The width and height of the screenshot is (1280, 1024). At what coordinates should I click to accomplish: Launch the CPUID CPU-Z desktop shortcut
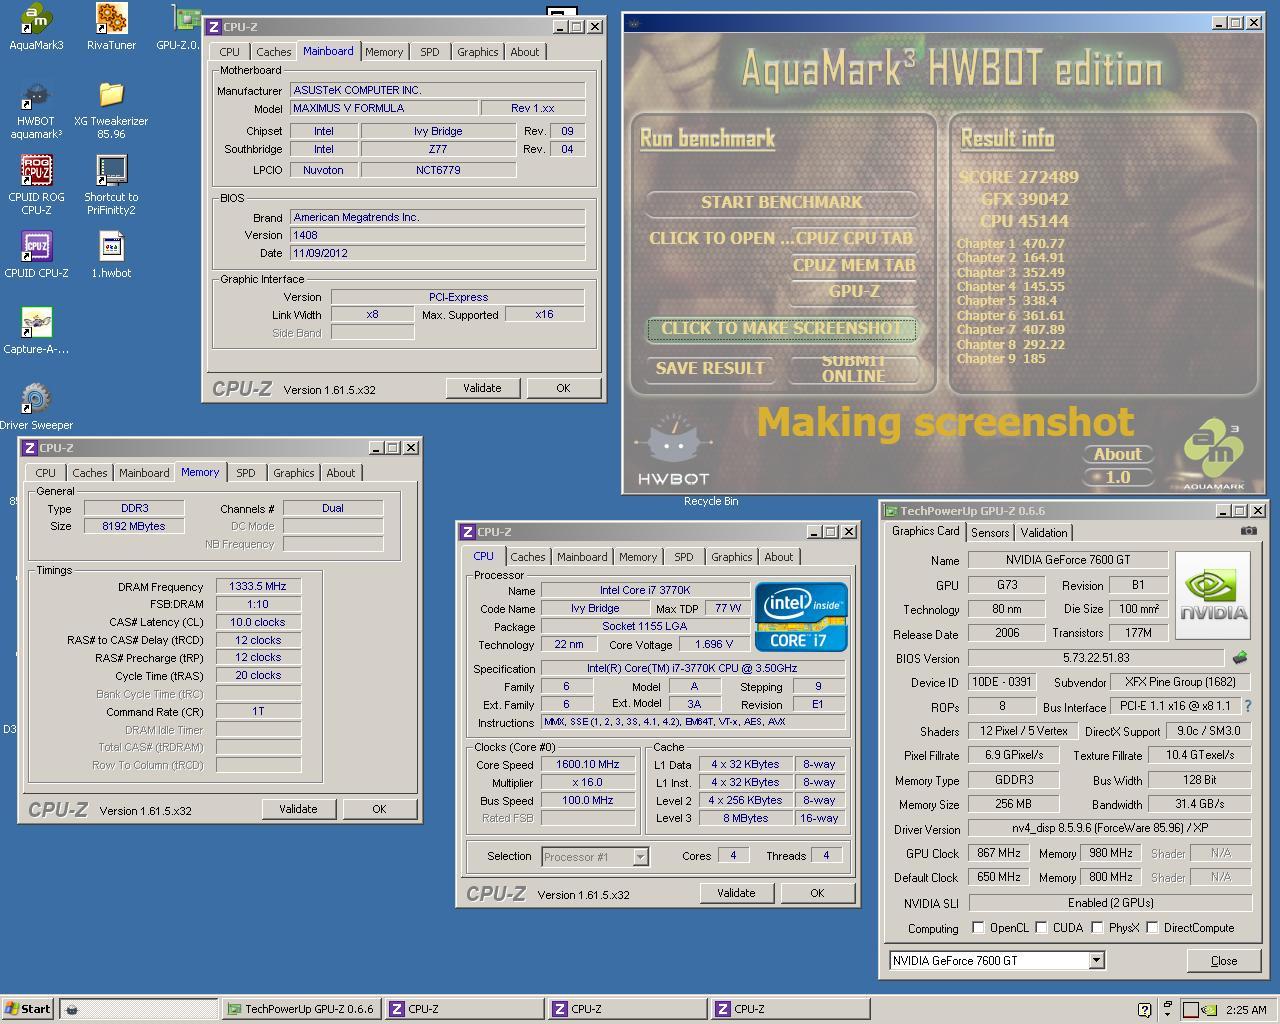pyautogui.click(x=36, y=255)
